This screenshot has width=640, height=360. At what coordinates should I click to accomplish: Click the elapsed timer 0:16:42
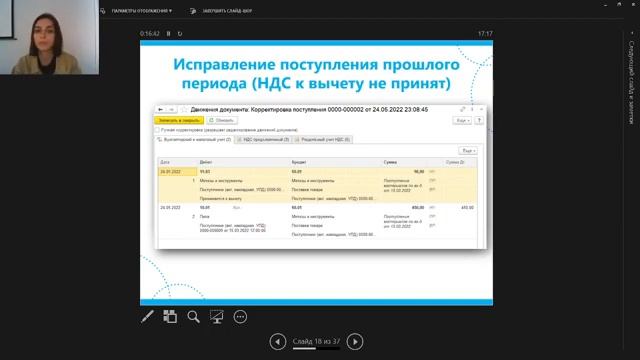[x=149, y=34]
